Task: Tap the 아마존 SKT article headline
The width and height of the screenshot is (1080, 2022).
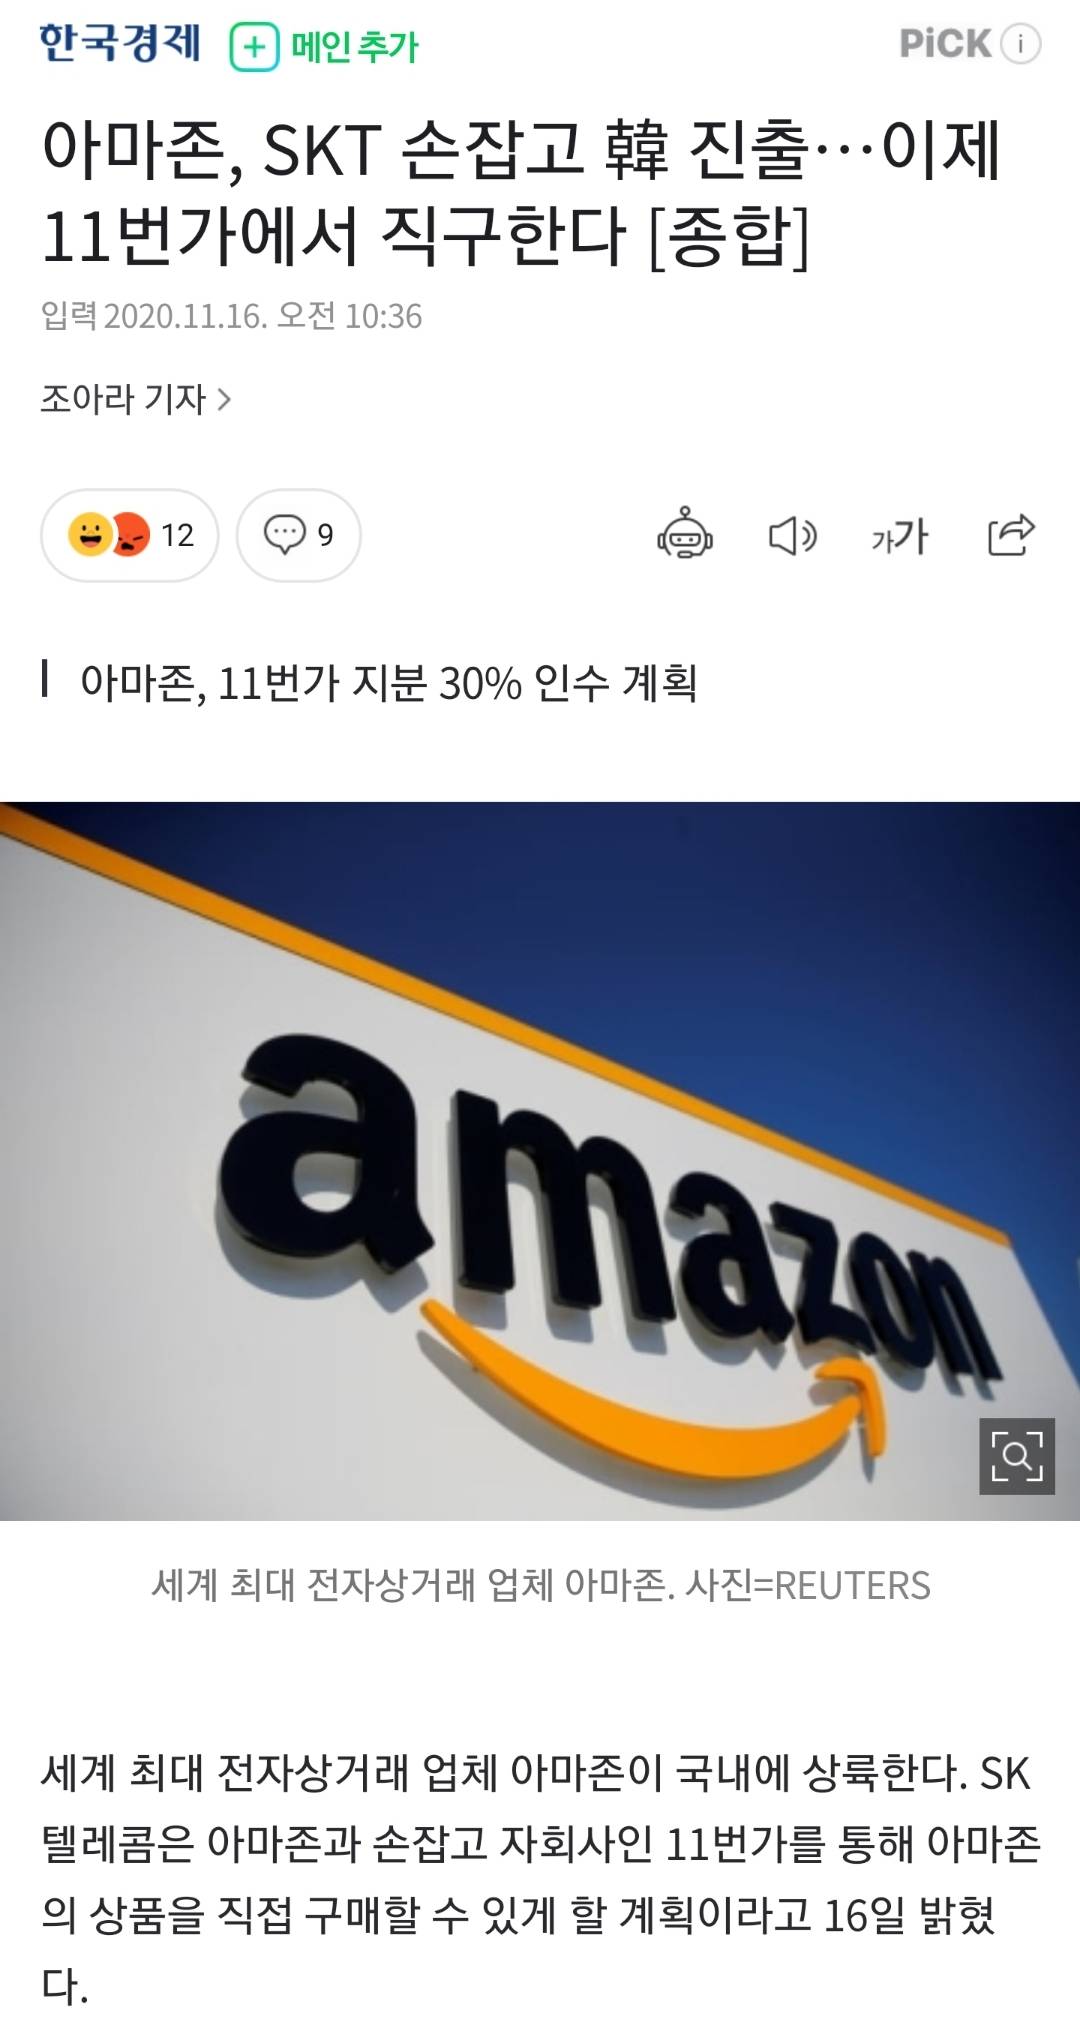Action: pos(521,192)
